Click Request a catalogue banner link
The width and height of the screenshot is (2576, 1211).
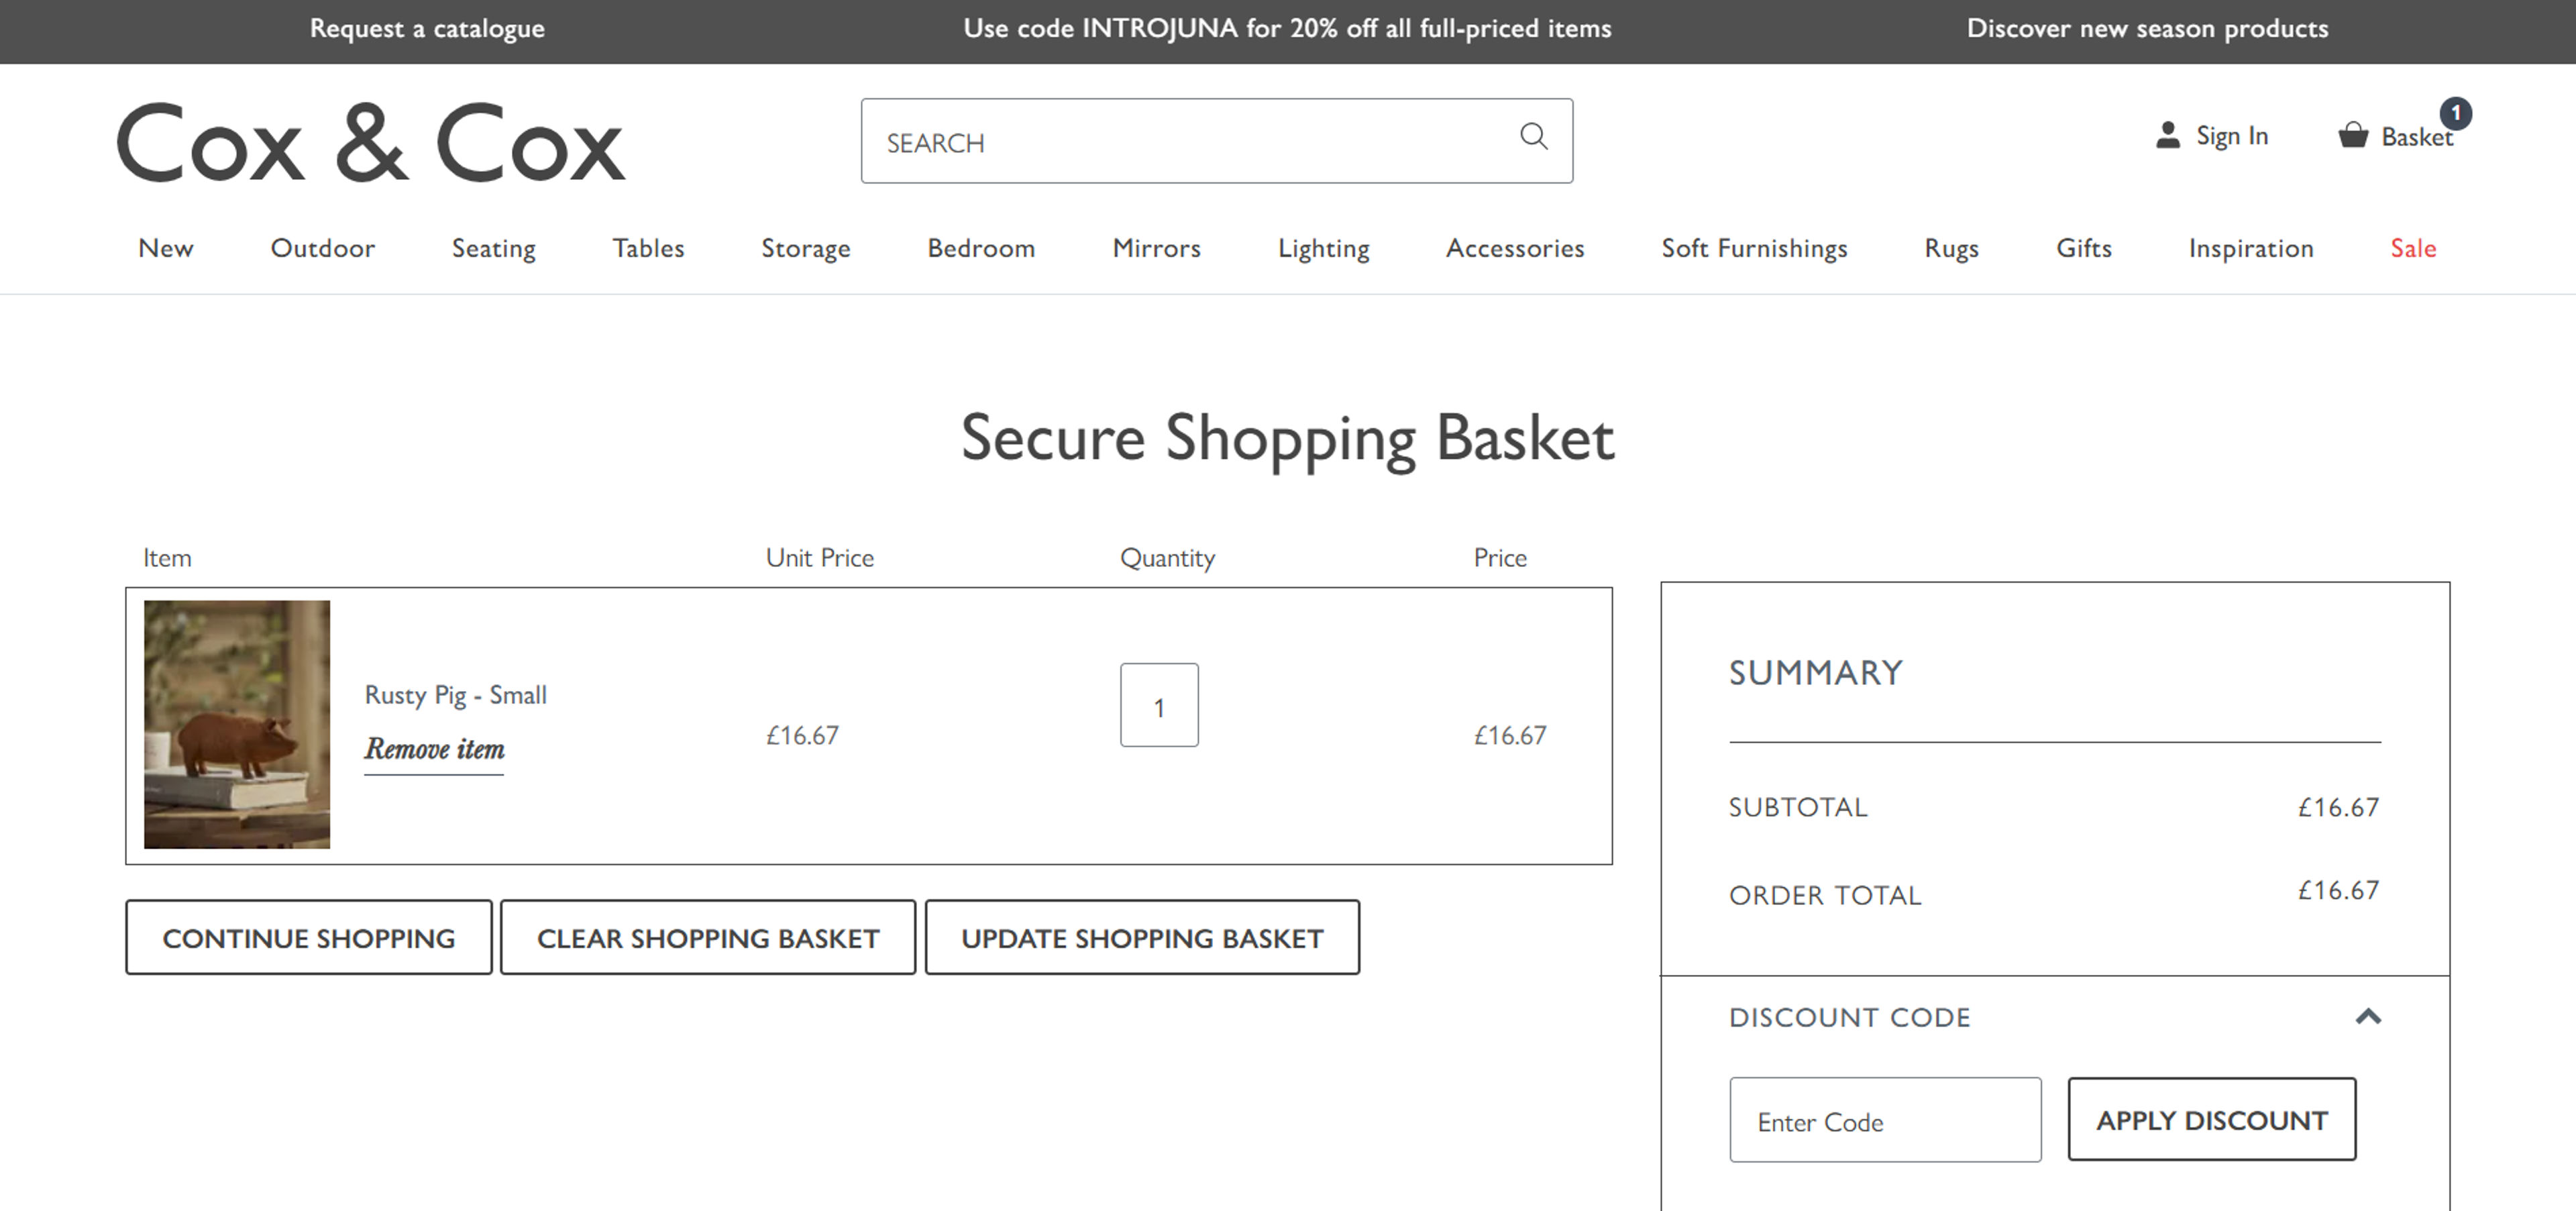427,29
